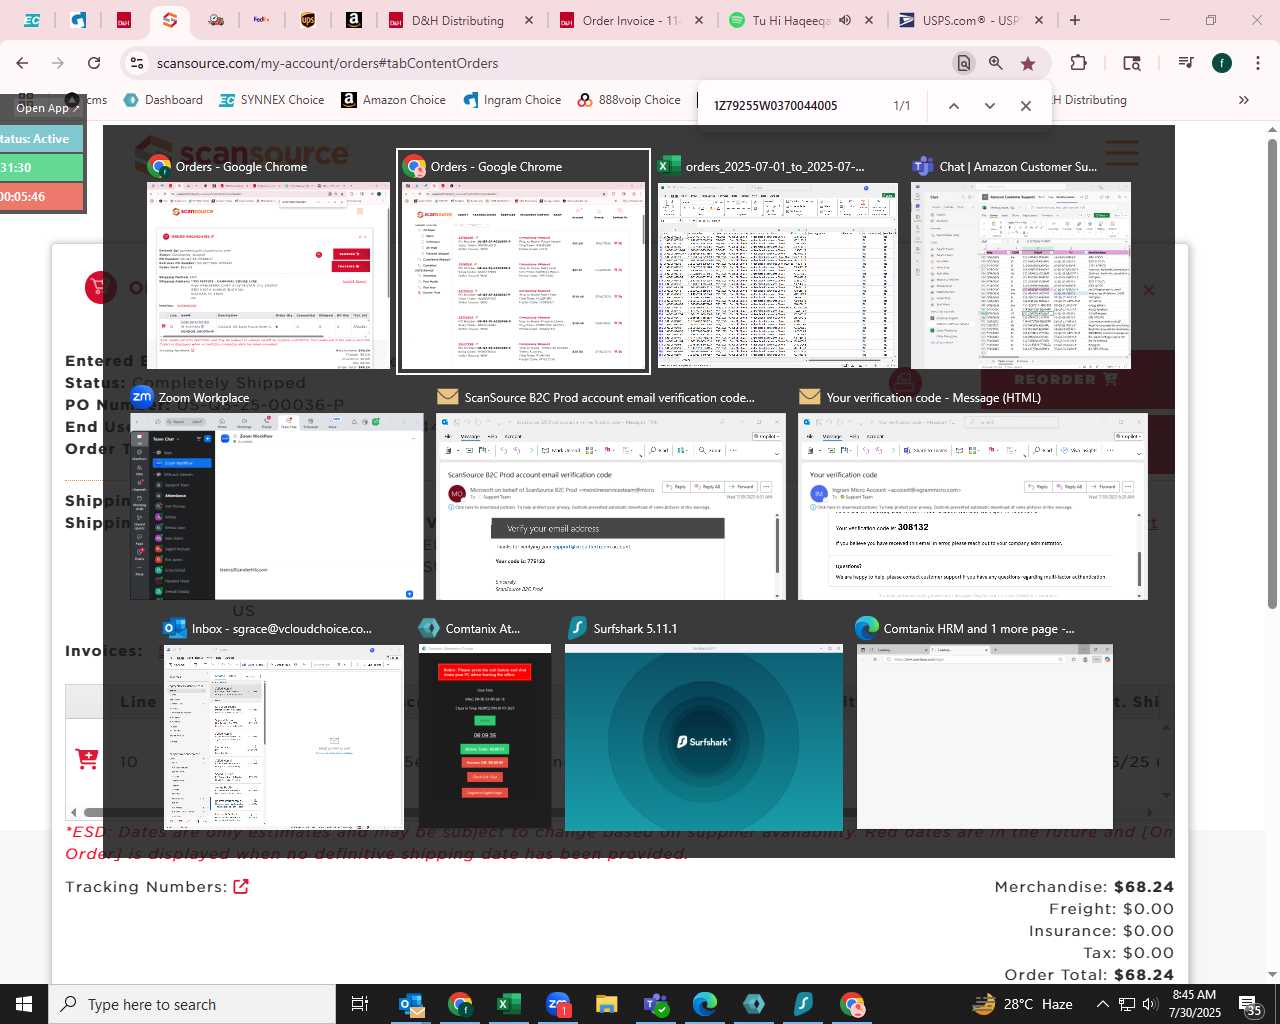This screenshot has width=1280, height=1024.
Task: Open the Ingram Choice bookmark
Action: 512,100
